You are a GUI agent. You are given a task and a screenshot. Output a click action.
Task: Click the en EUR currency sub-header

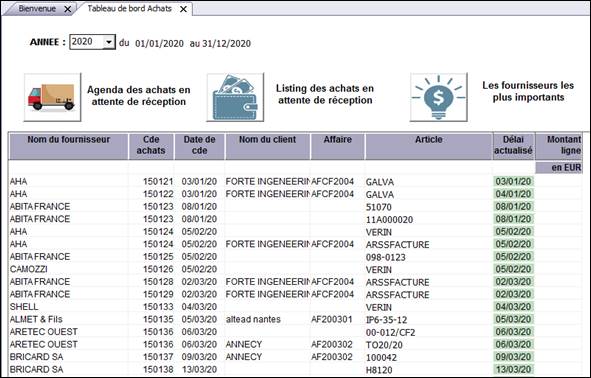click(559, 168)
